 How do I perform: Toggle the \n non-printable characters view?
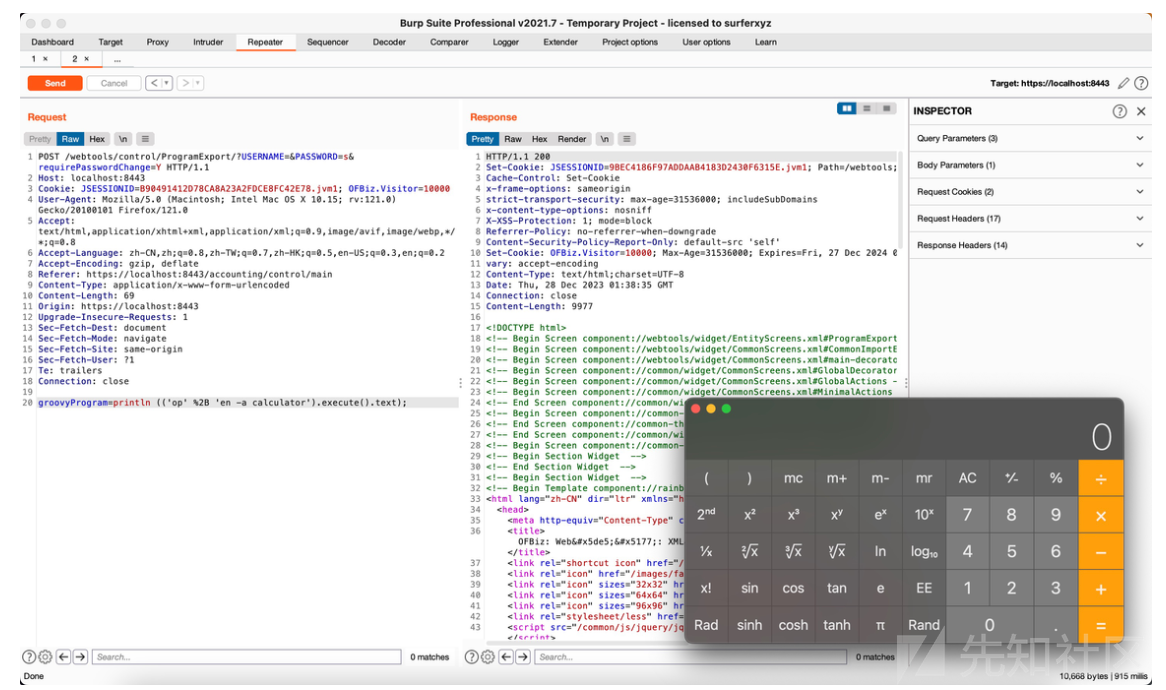[x=122, y=138]
